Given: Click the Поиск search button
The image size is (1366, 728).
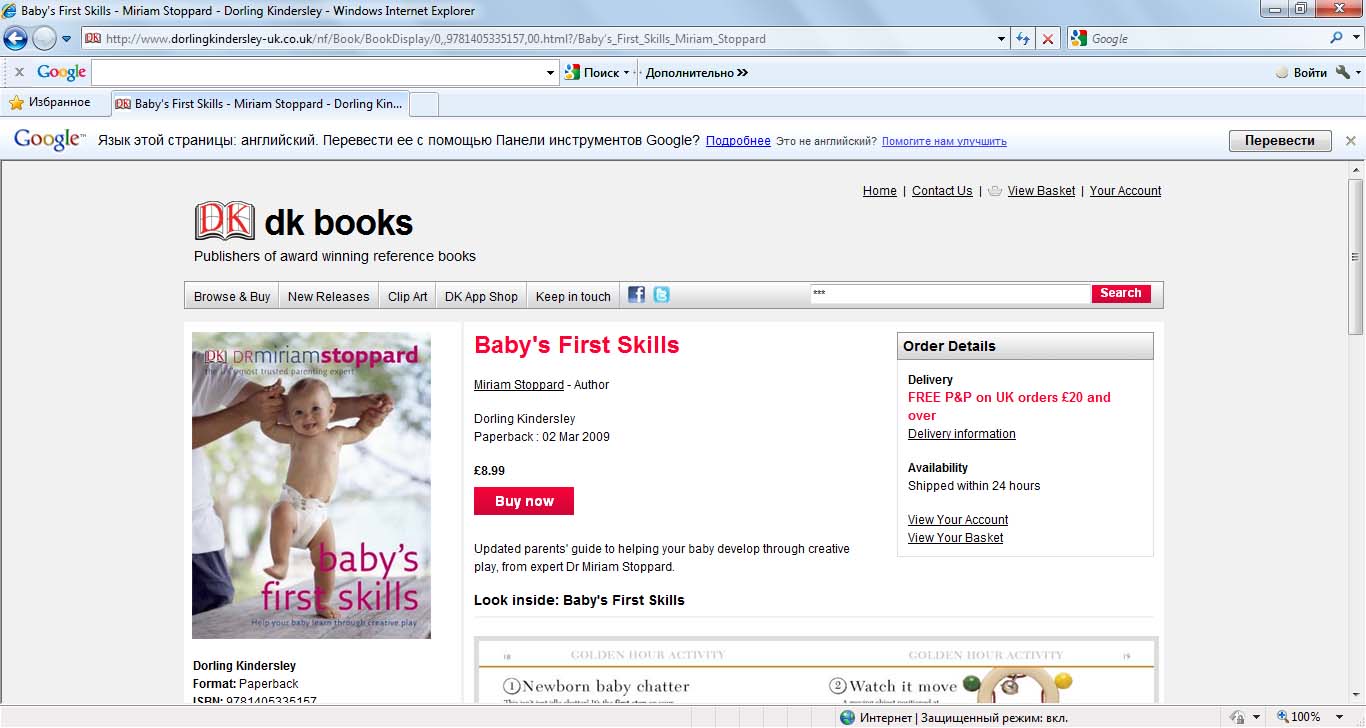Looking at the screenshot, I should (x=592, y=72).
